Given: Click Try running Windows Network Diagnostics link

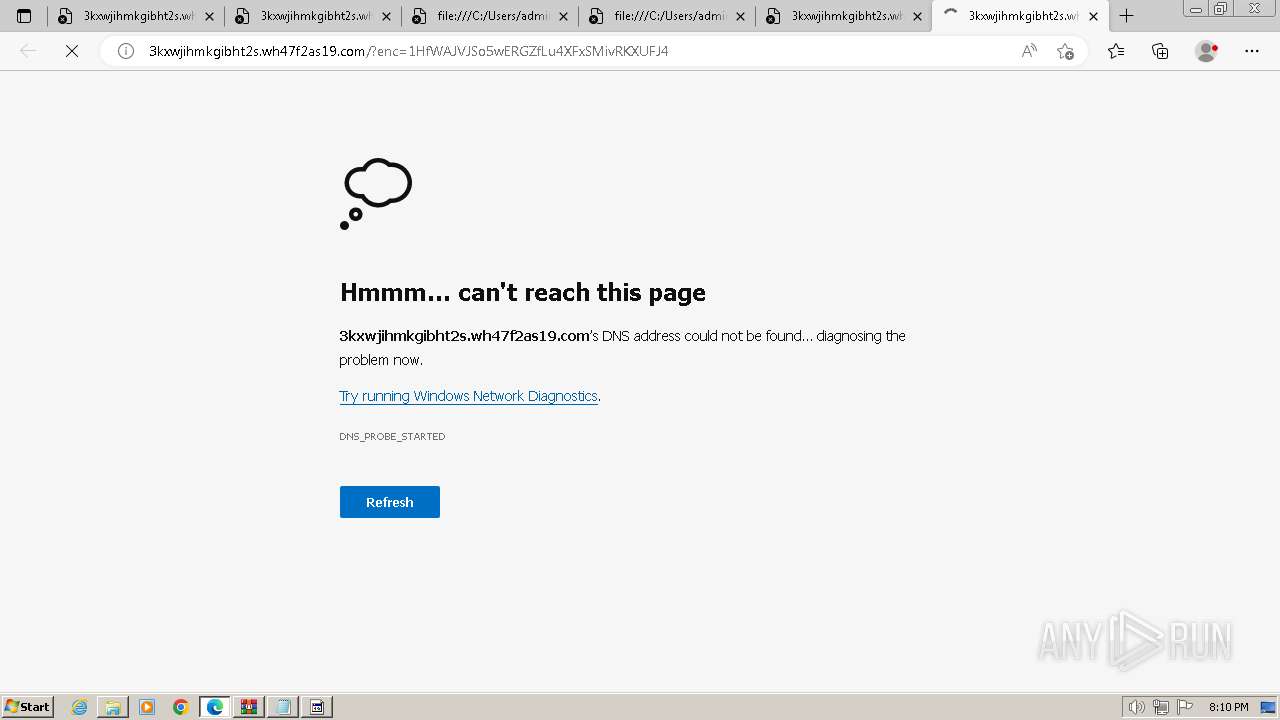Looking at the screenshot, I should coord(468,396).
